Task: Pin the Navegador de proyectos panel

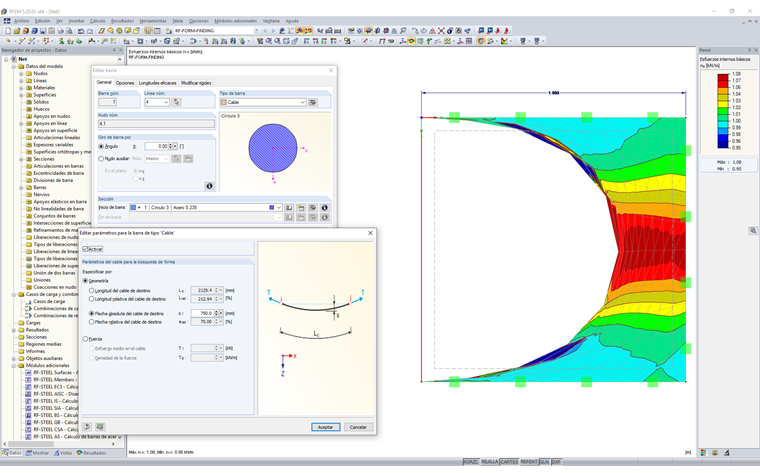Action: pyautogui.click(x=114, y=50)
